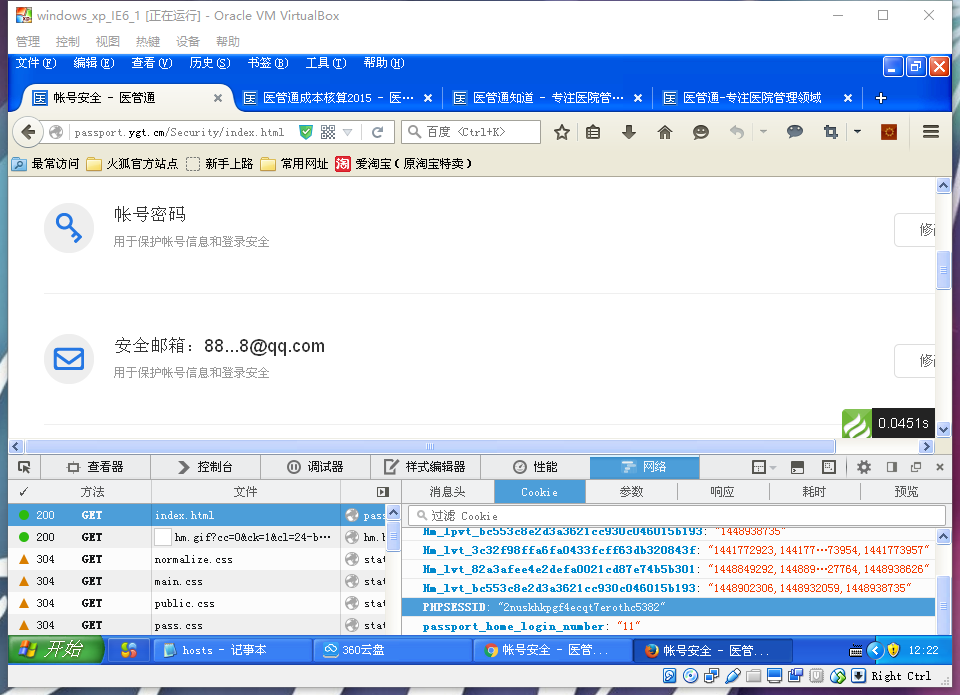The image size is (960, 695).
Task: Click the chat bubble icon in toolbar
Action: (795, 132)
